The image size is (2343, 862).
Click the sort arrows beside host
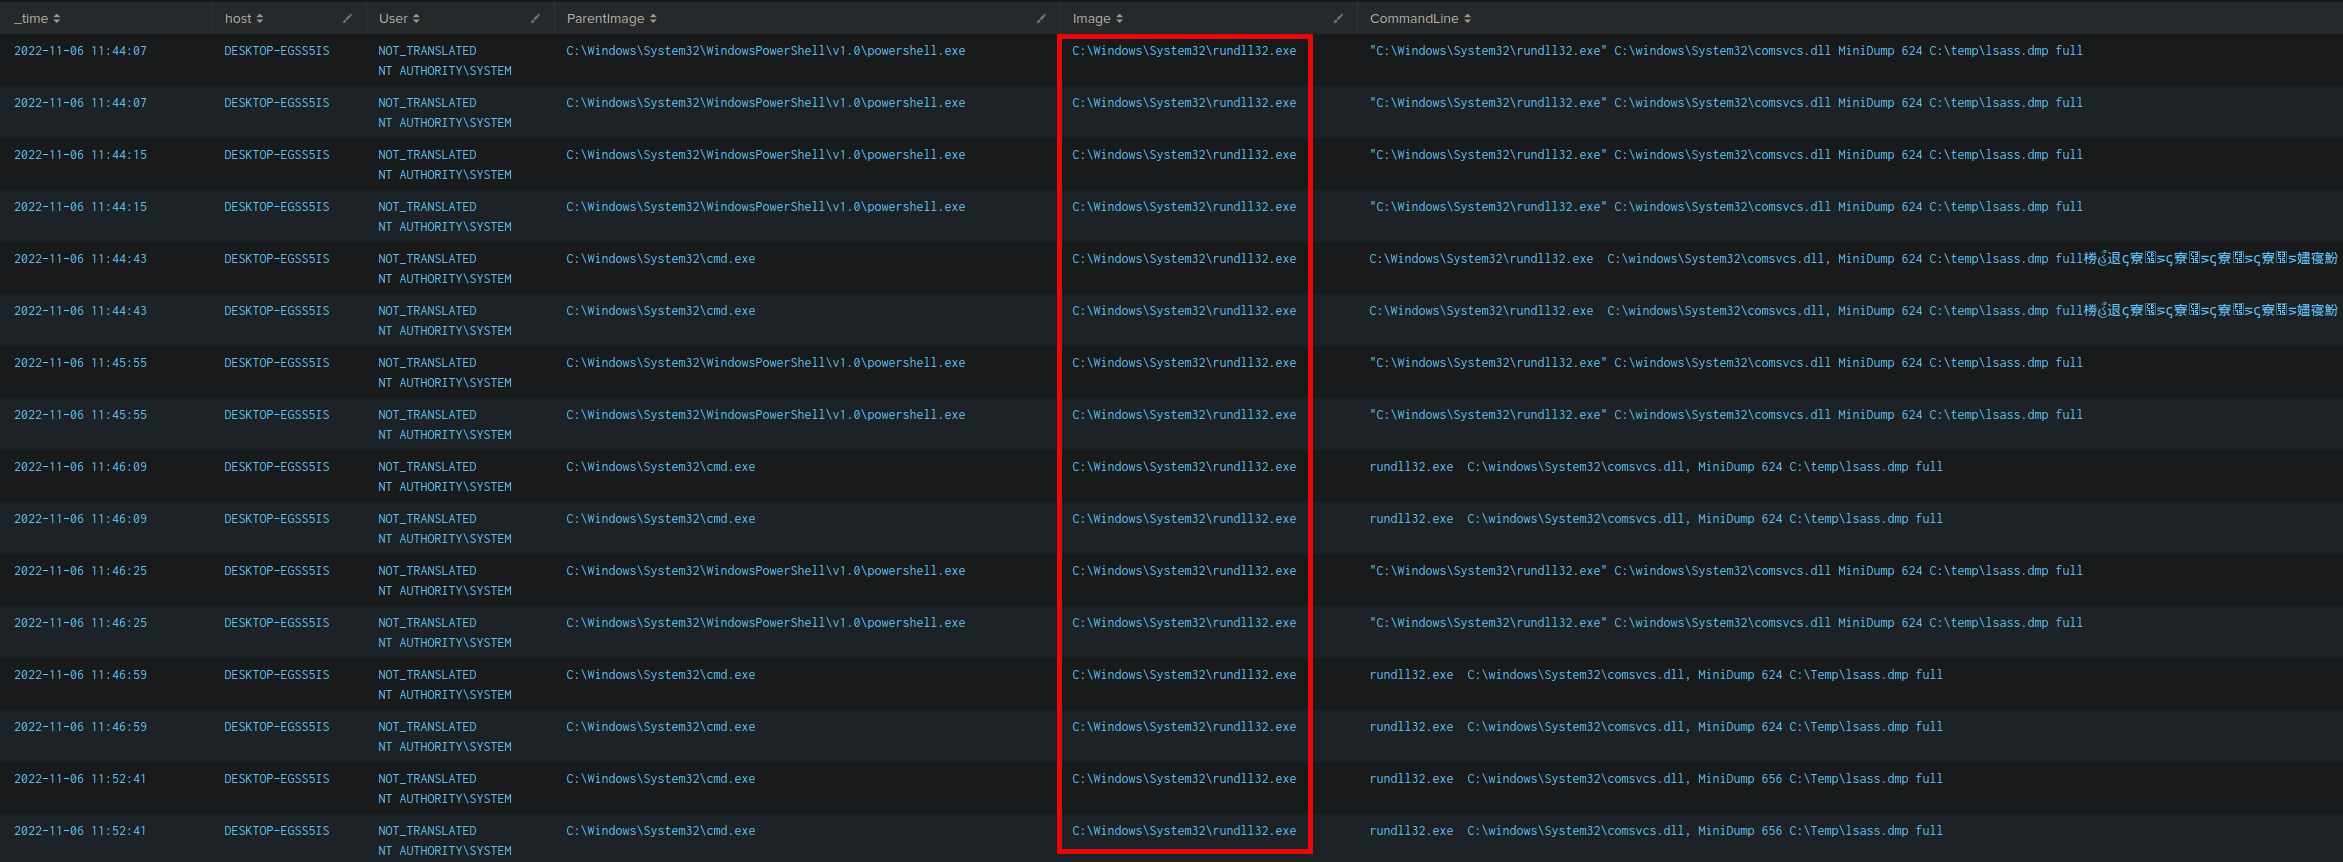[260, 19]
